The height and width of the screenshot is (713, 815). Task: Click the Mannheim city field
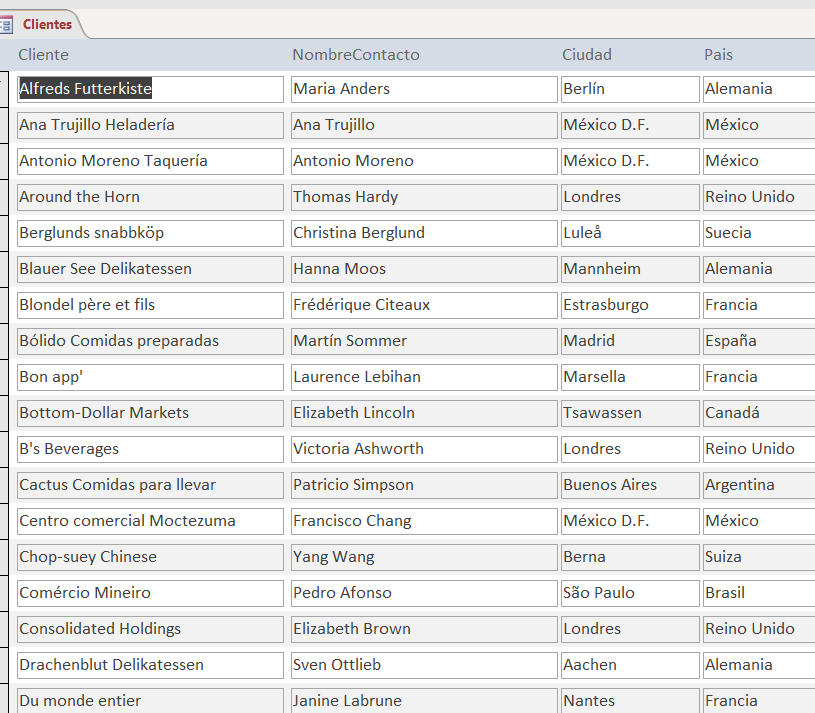click(x=629, y=269)
